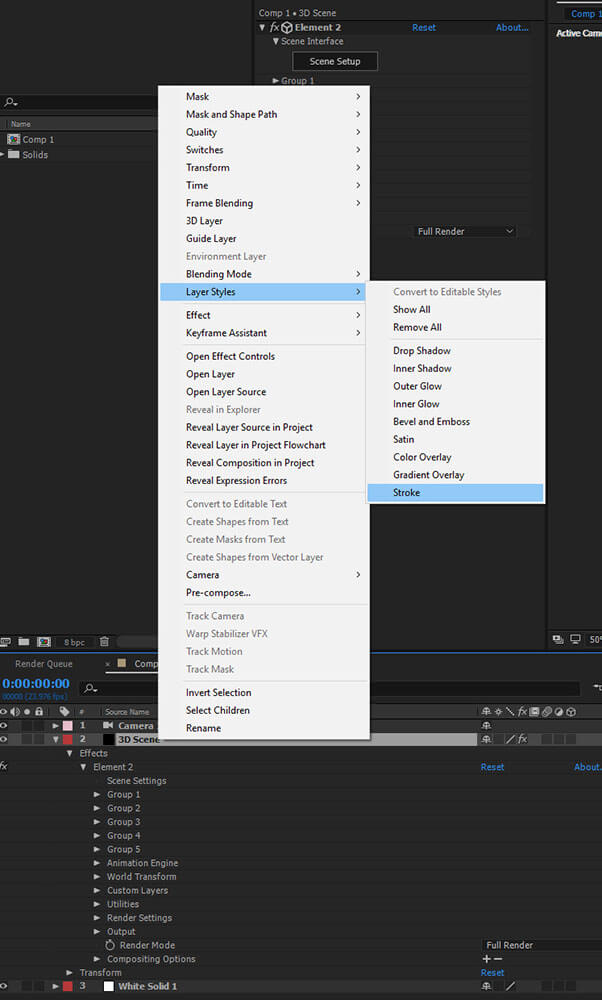Click the 3D layer cube column header icon

point(571,711)
